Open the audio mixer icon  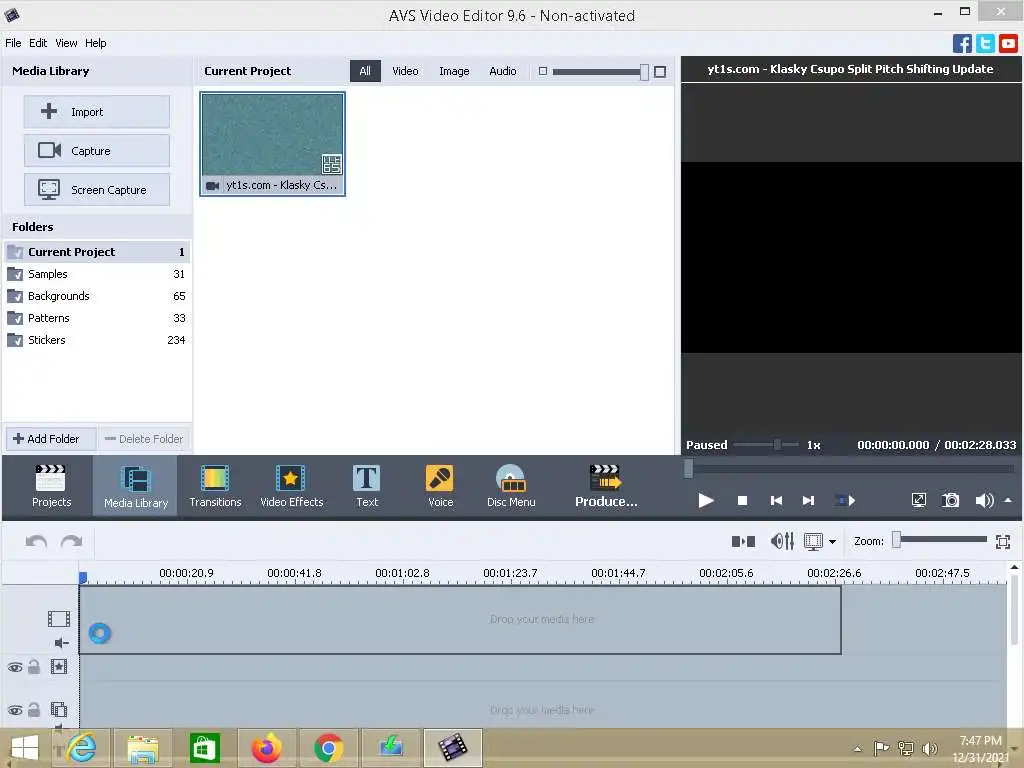coord(782,541)
